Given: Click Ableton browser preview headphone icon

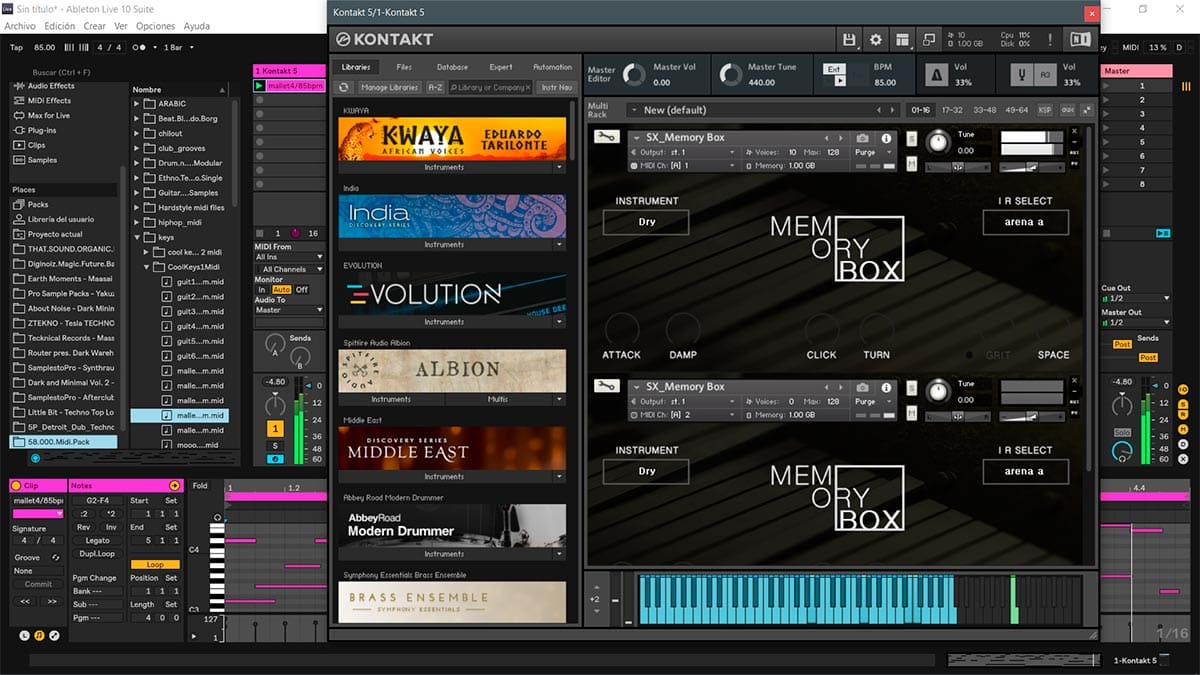Looking at the screenshot, I should click(35, 458).
